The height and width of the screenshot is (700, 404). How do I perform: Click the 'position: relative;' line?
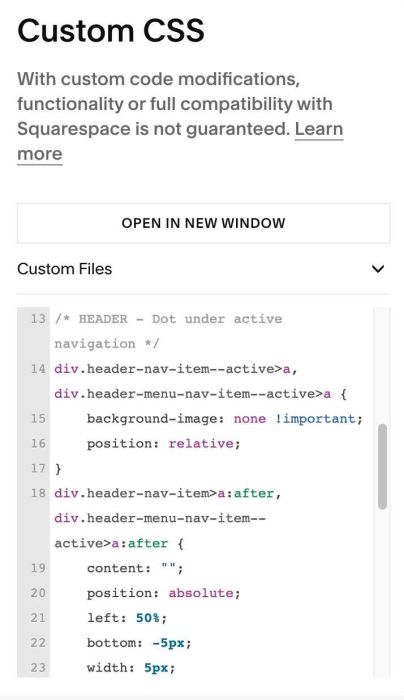[163, 444]
